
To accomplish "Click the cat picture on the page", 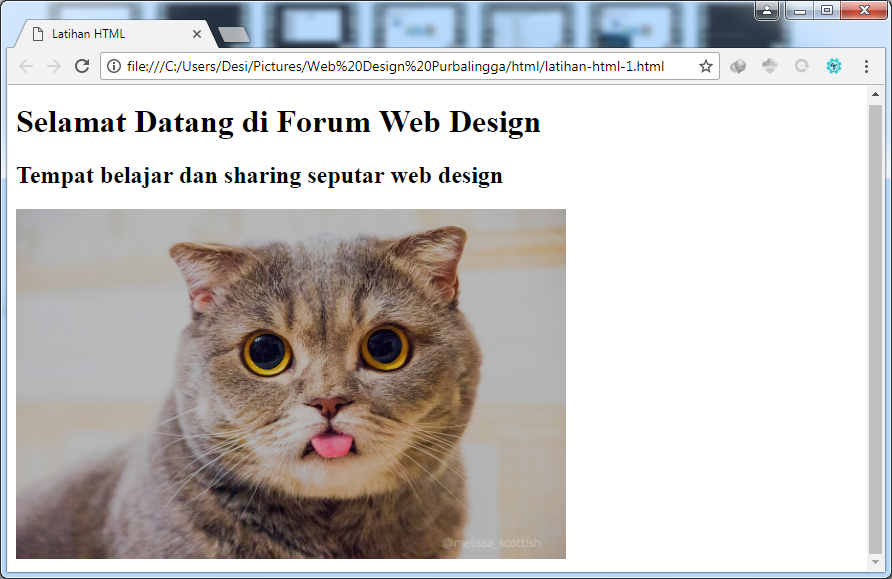I will point(291,384).
